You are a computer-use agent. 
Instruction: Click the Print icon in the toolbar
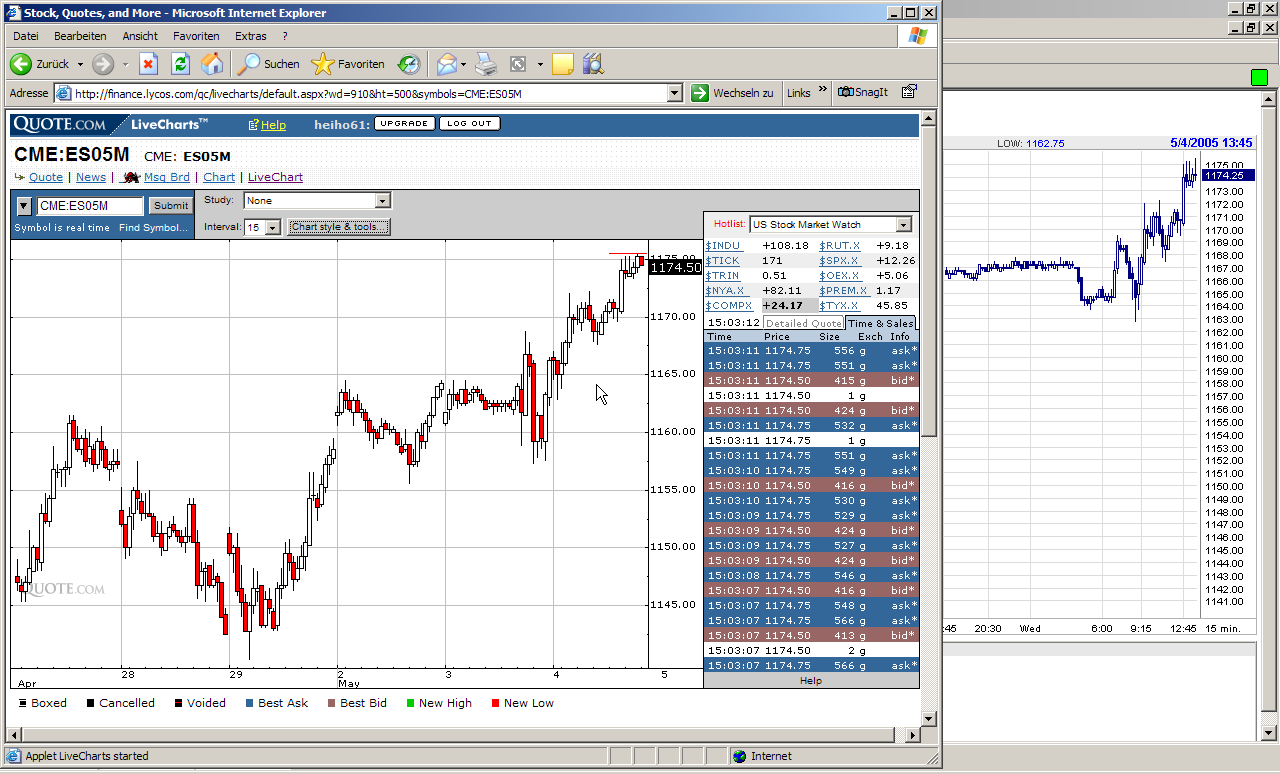tap(486, 64)
